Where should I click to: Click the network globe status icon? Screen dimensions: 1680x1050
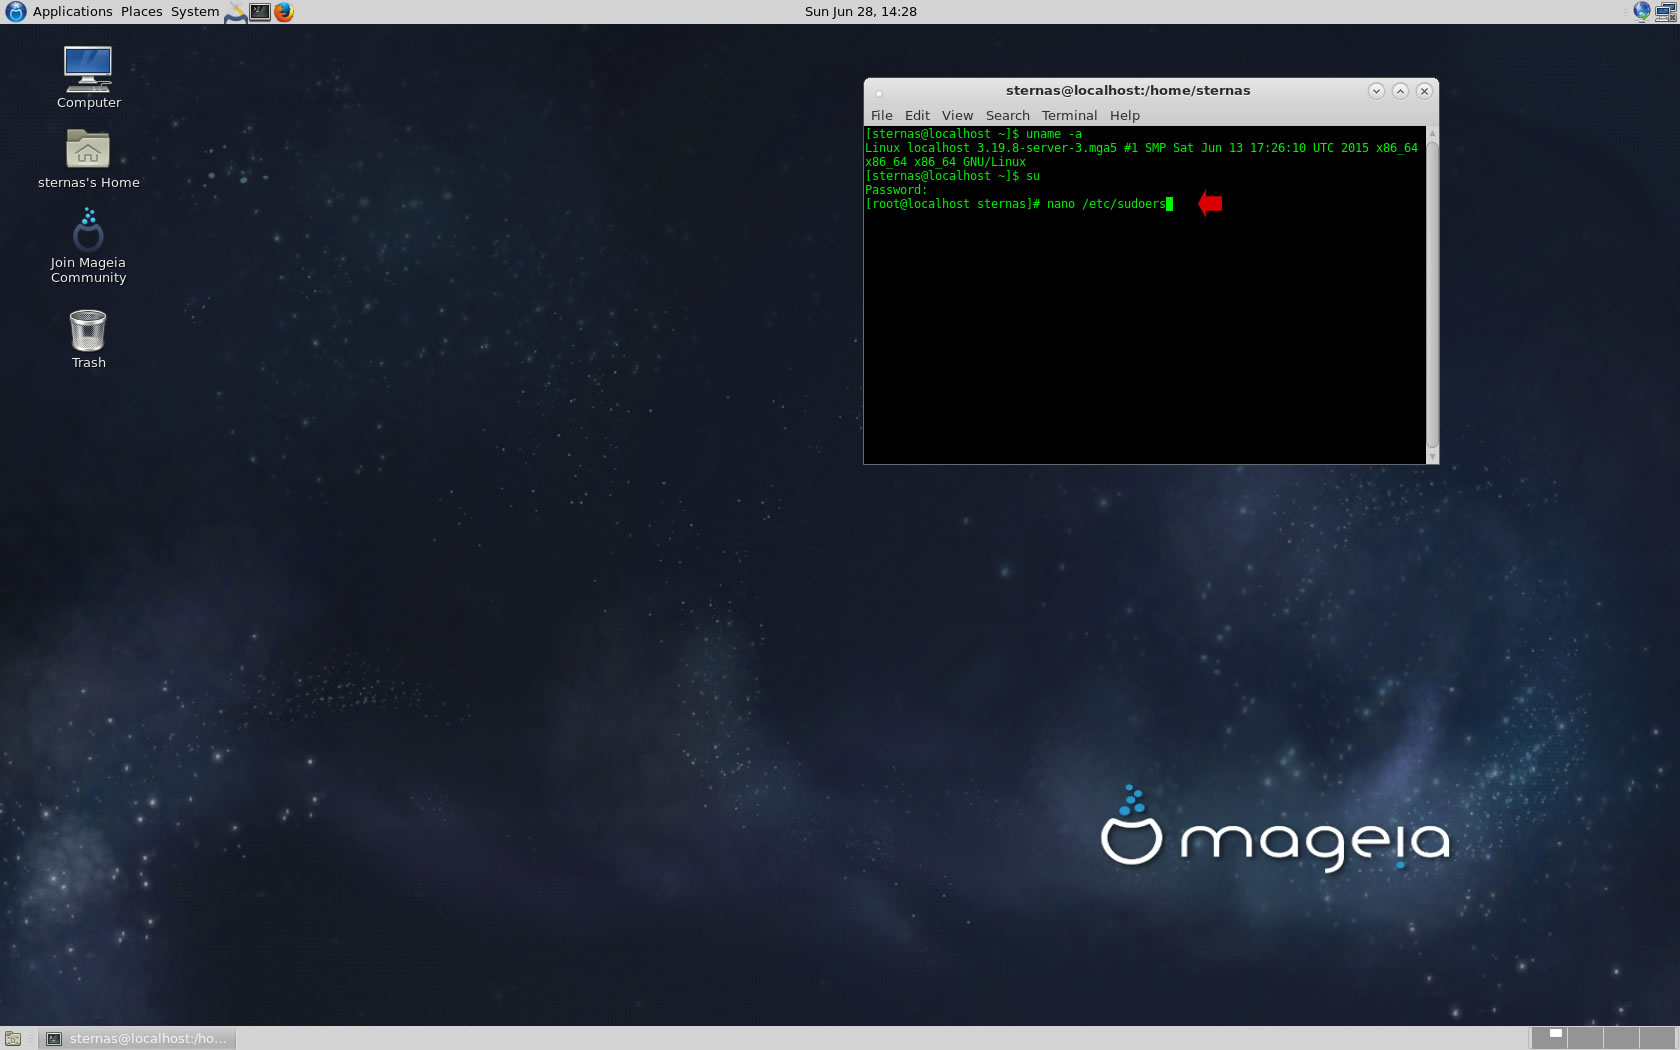(1641, 12)
